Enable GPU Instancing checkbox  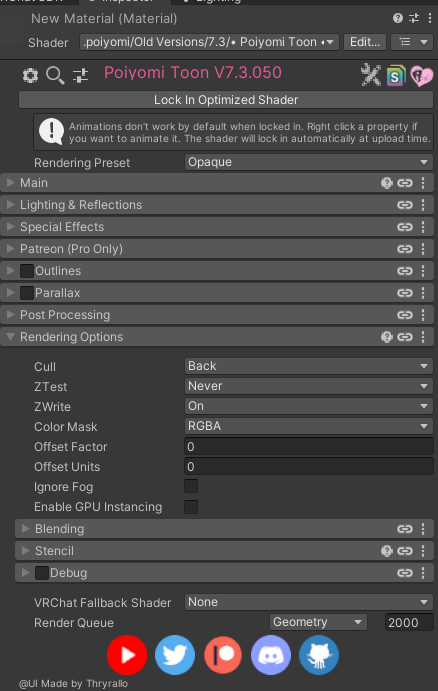click(x=191, y=507)
